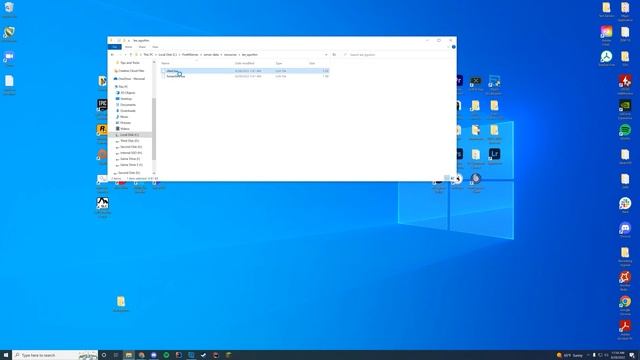Click File Explorer icon on the taskbar
Image resolution: width=640 pixels, height=360 pixels.
(x=129, y=355)
